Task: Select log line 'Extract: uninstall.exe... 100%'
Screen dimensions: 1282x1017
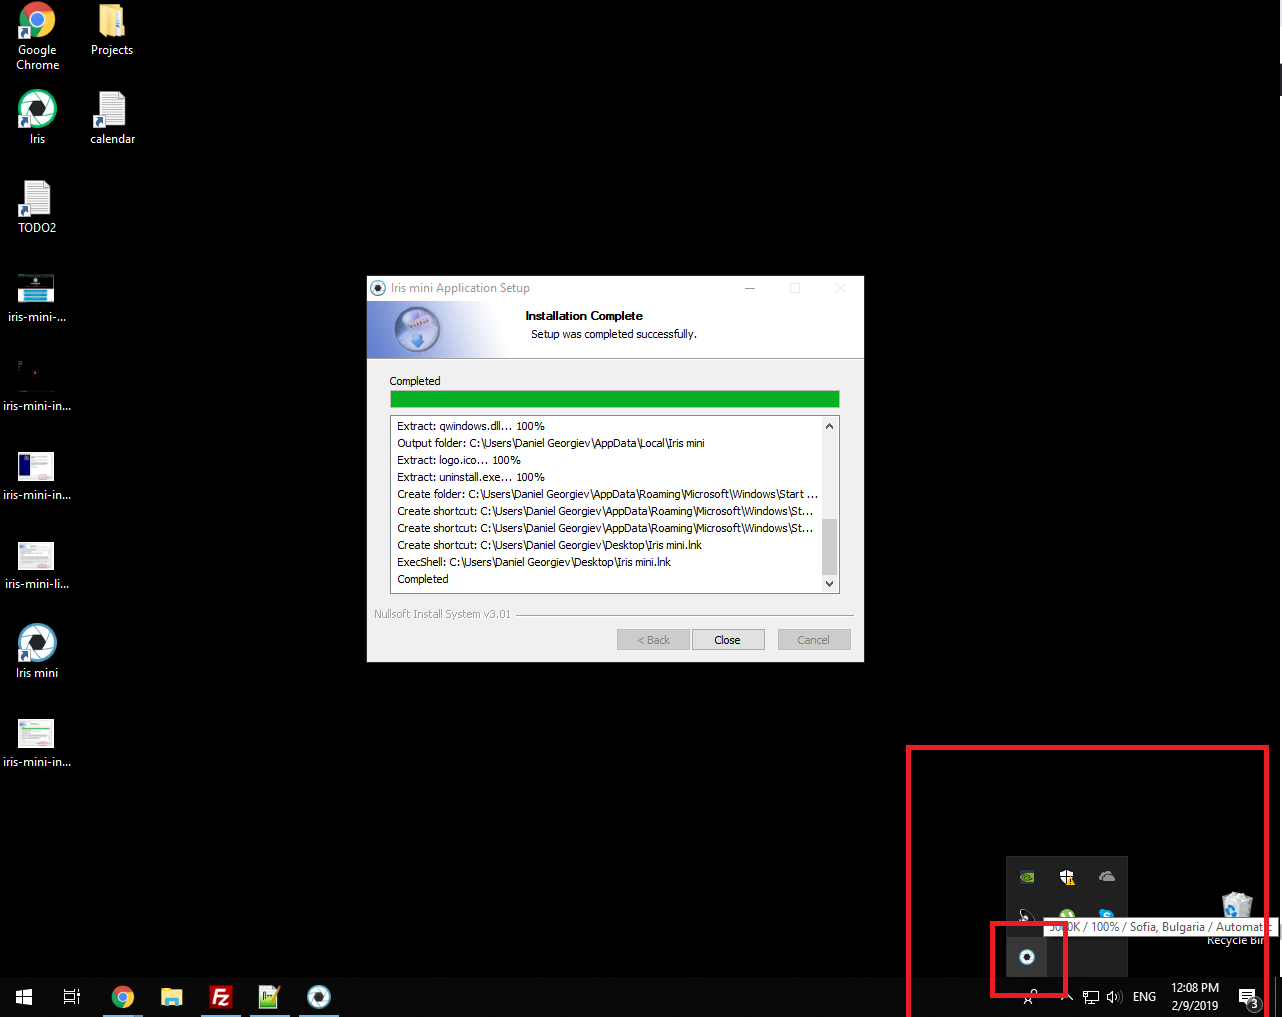Action: [x=471, y=477]
